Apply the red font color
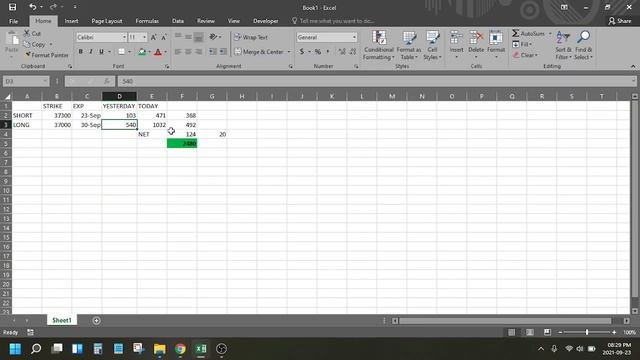The height and width of the screenshot is (360, 640). click(x=158, y=52)
